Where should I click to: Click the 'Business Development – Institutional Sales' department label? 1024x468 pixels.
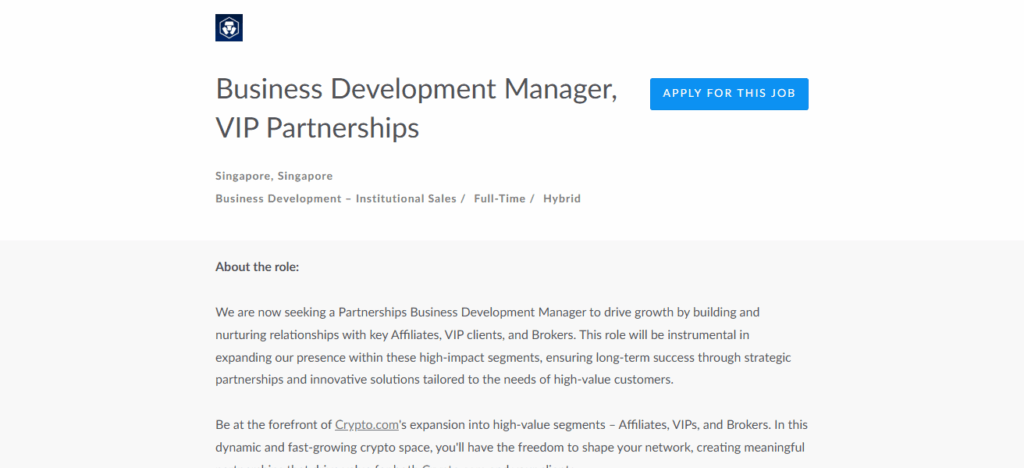click(336, 199)
